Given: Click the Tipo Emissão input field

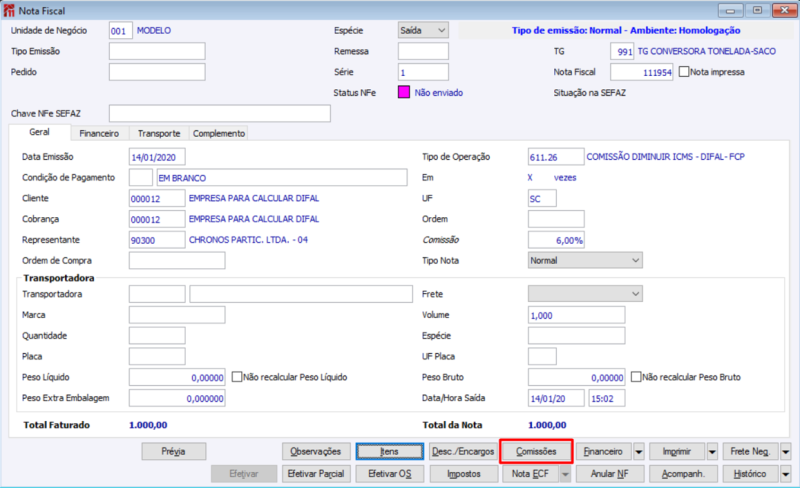Looking at the screenshot, I should [x=157, y=51].
